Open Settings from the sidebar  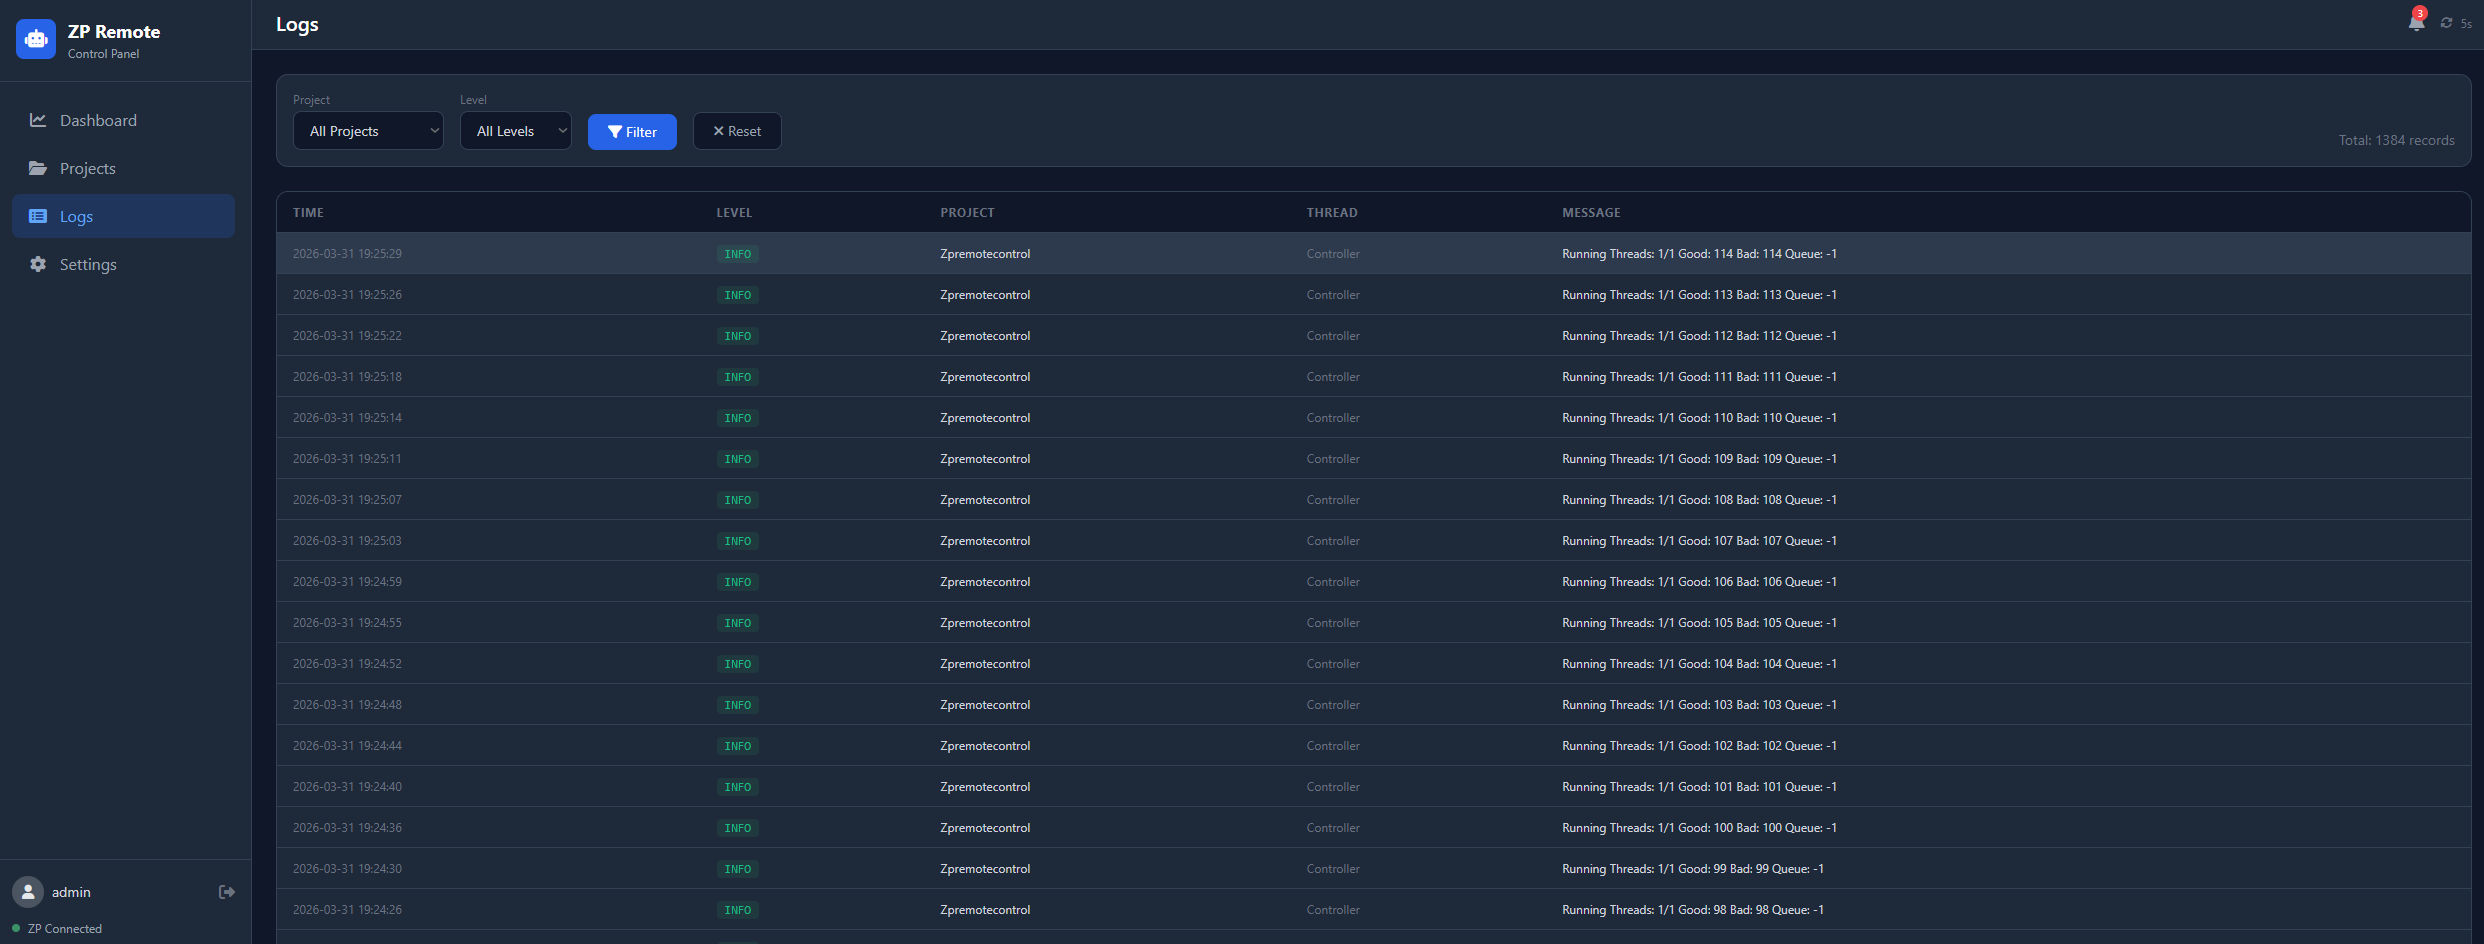124,264
